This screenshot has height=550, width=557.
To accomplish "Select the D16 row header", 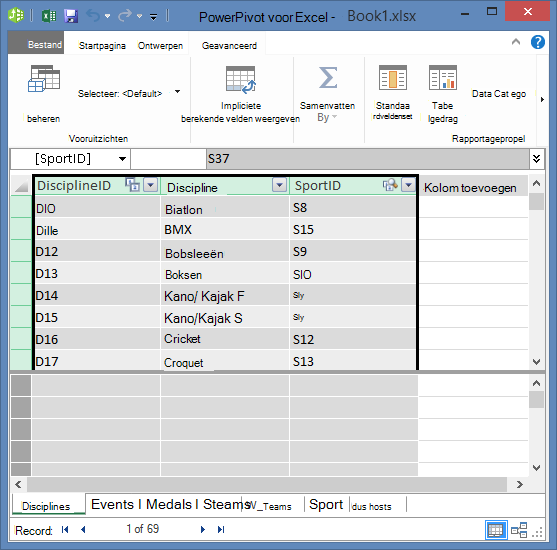I will click(21, 339).
